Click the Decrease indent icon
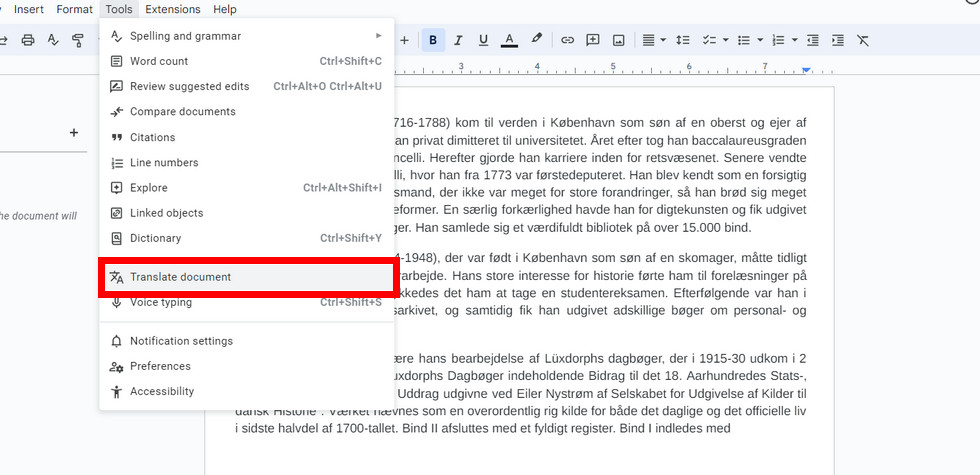Screen dimensions: 980x475 tap(812, 41)
